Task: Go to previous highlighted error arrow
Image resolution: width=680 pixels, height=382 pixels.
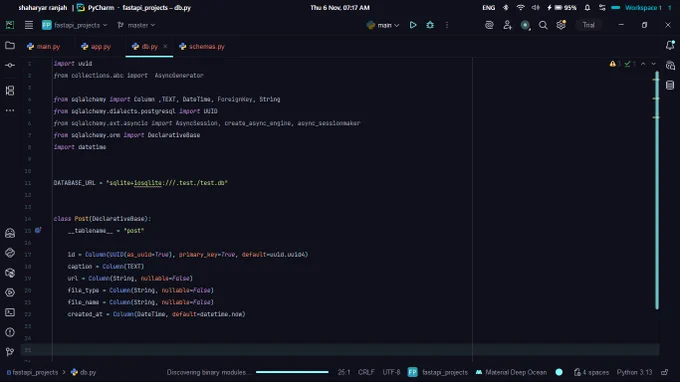Action: point(643,64)
